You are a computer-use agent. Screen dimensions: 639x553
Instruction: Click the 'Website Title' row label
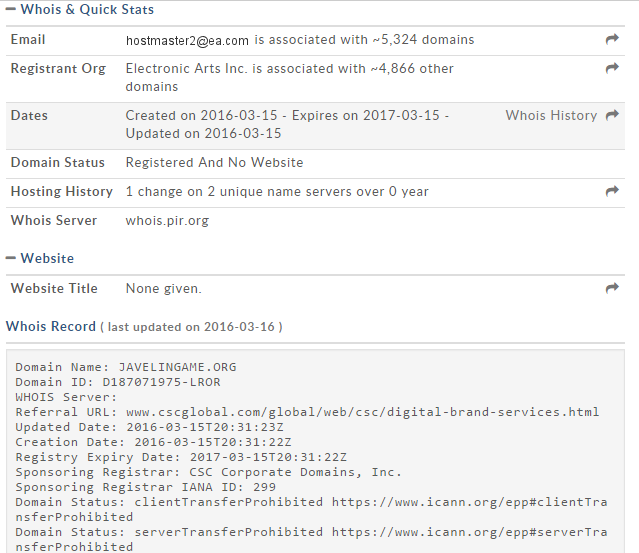click(54, 289)
